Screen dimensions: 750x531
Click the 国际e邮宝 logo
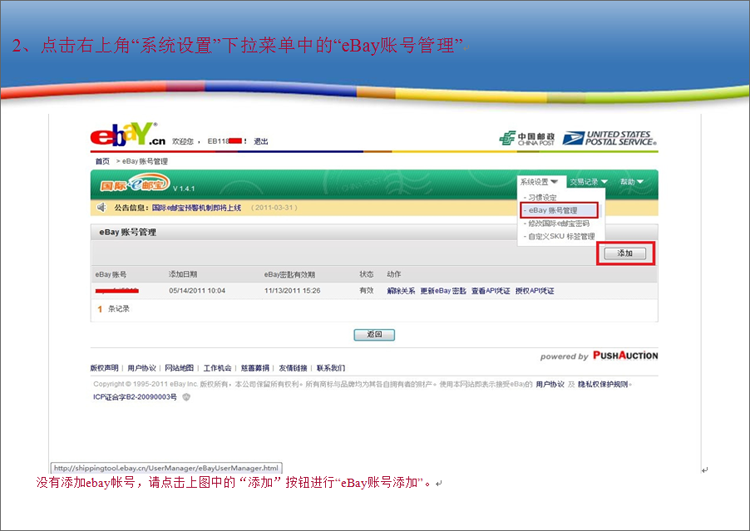[x=135, y=184]
